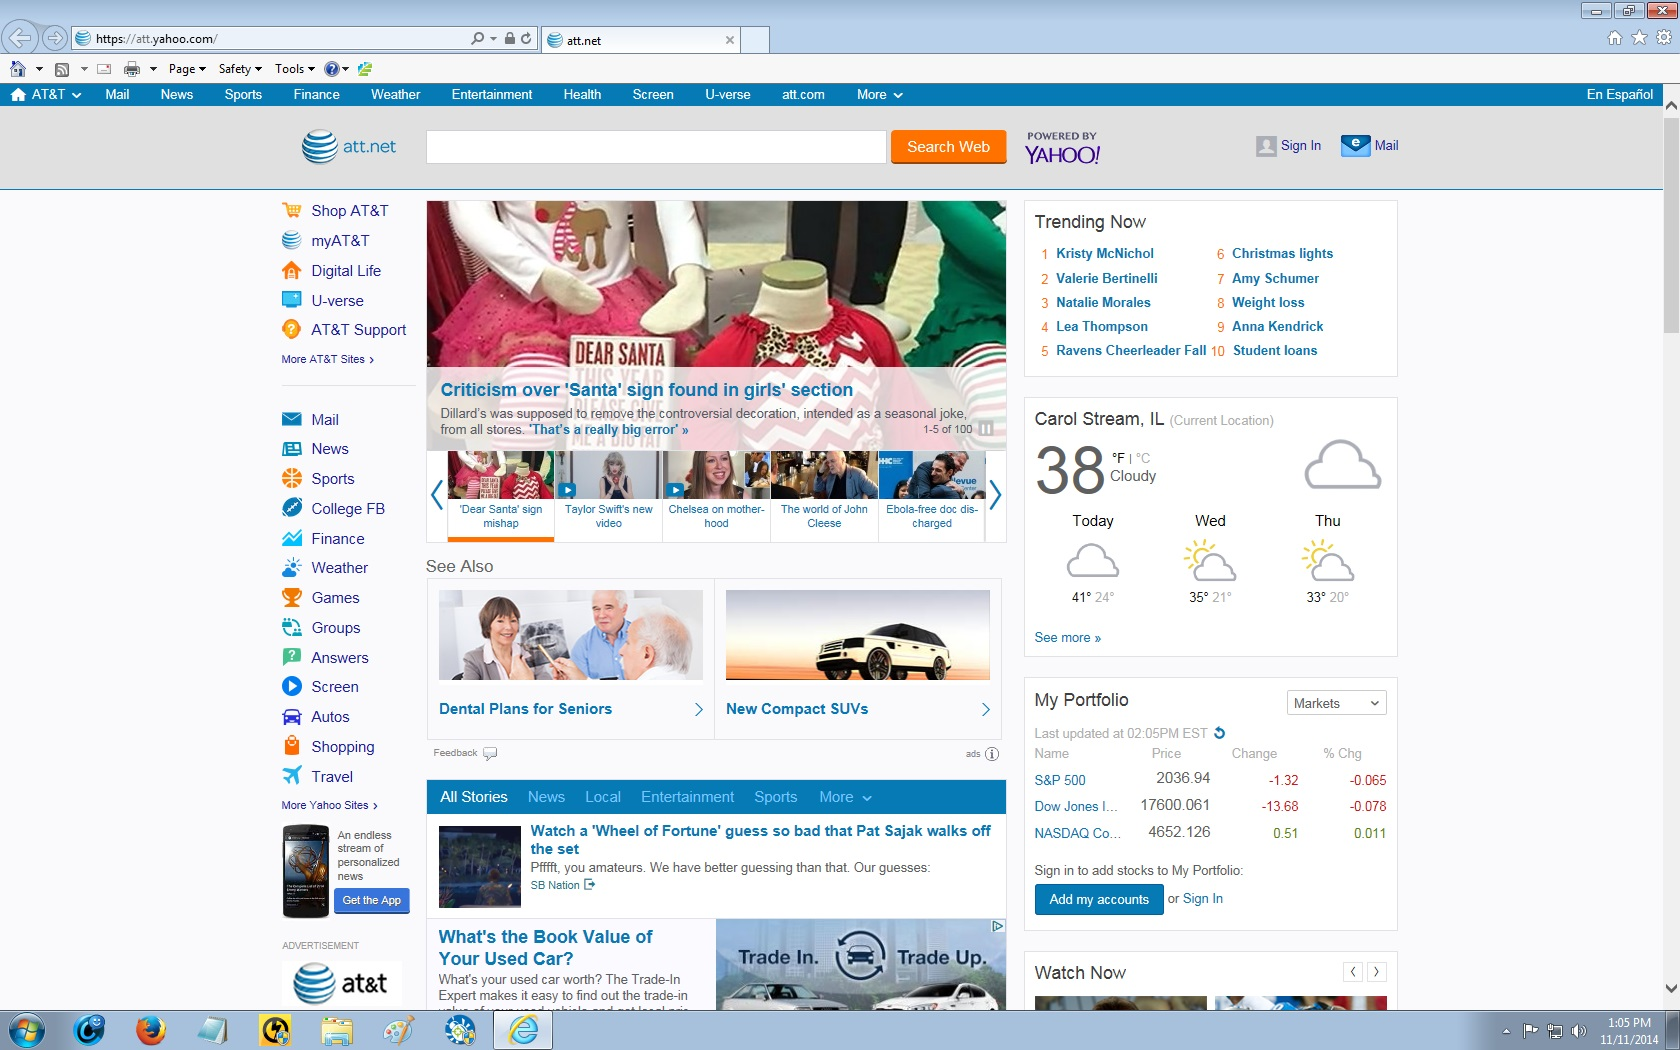Click the Search Web button

point(948,146)
